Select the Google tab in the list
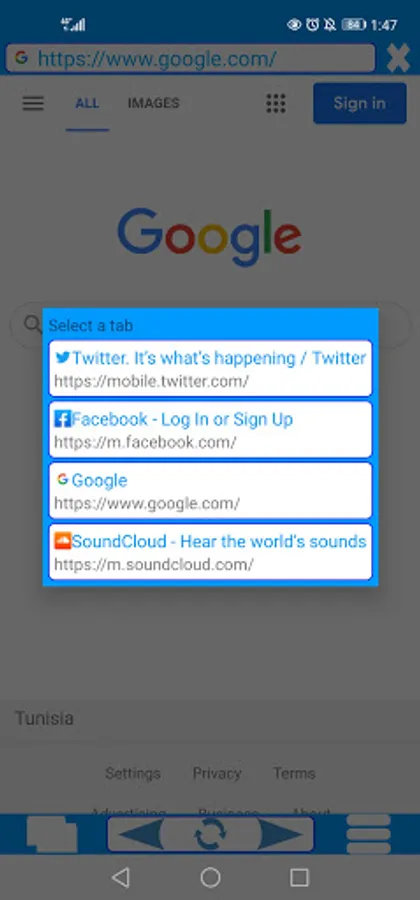The height and width of the screenshot is (900, 420). click(x=211, y=491)
